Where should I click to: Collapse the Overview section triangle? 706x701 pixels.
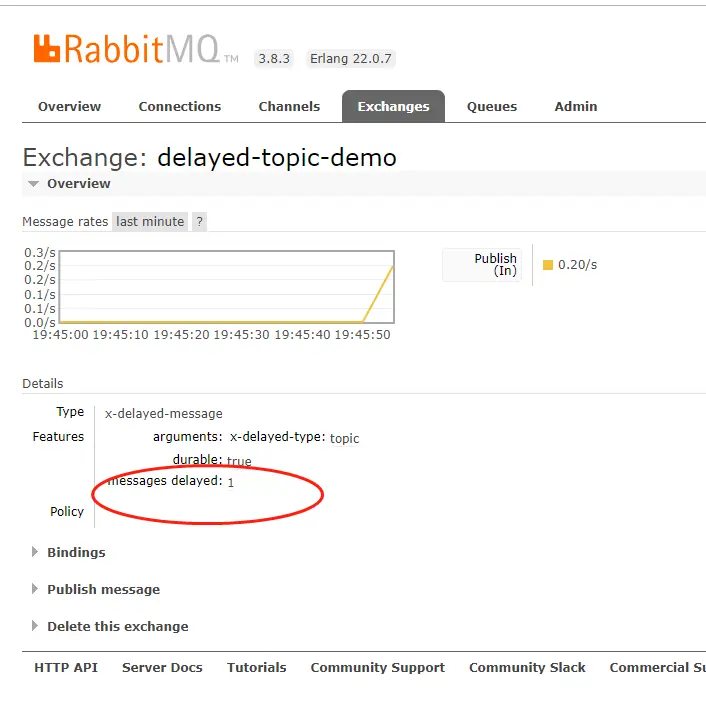(33, 184)
